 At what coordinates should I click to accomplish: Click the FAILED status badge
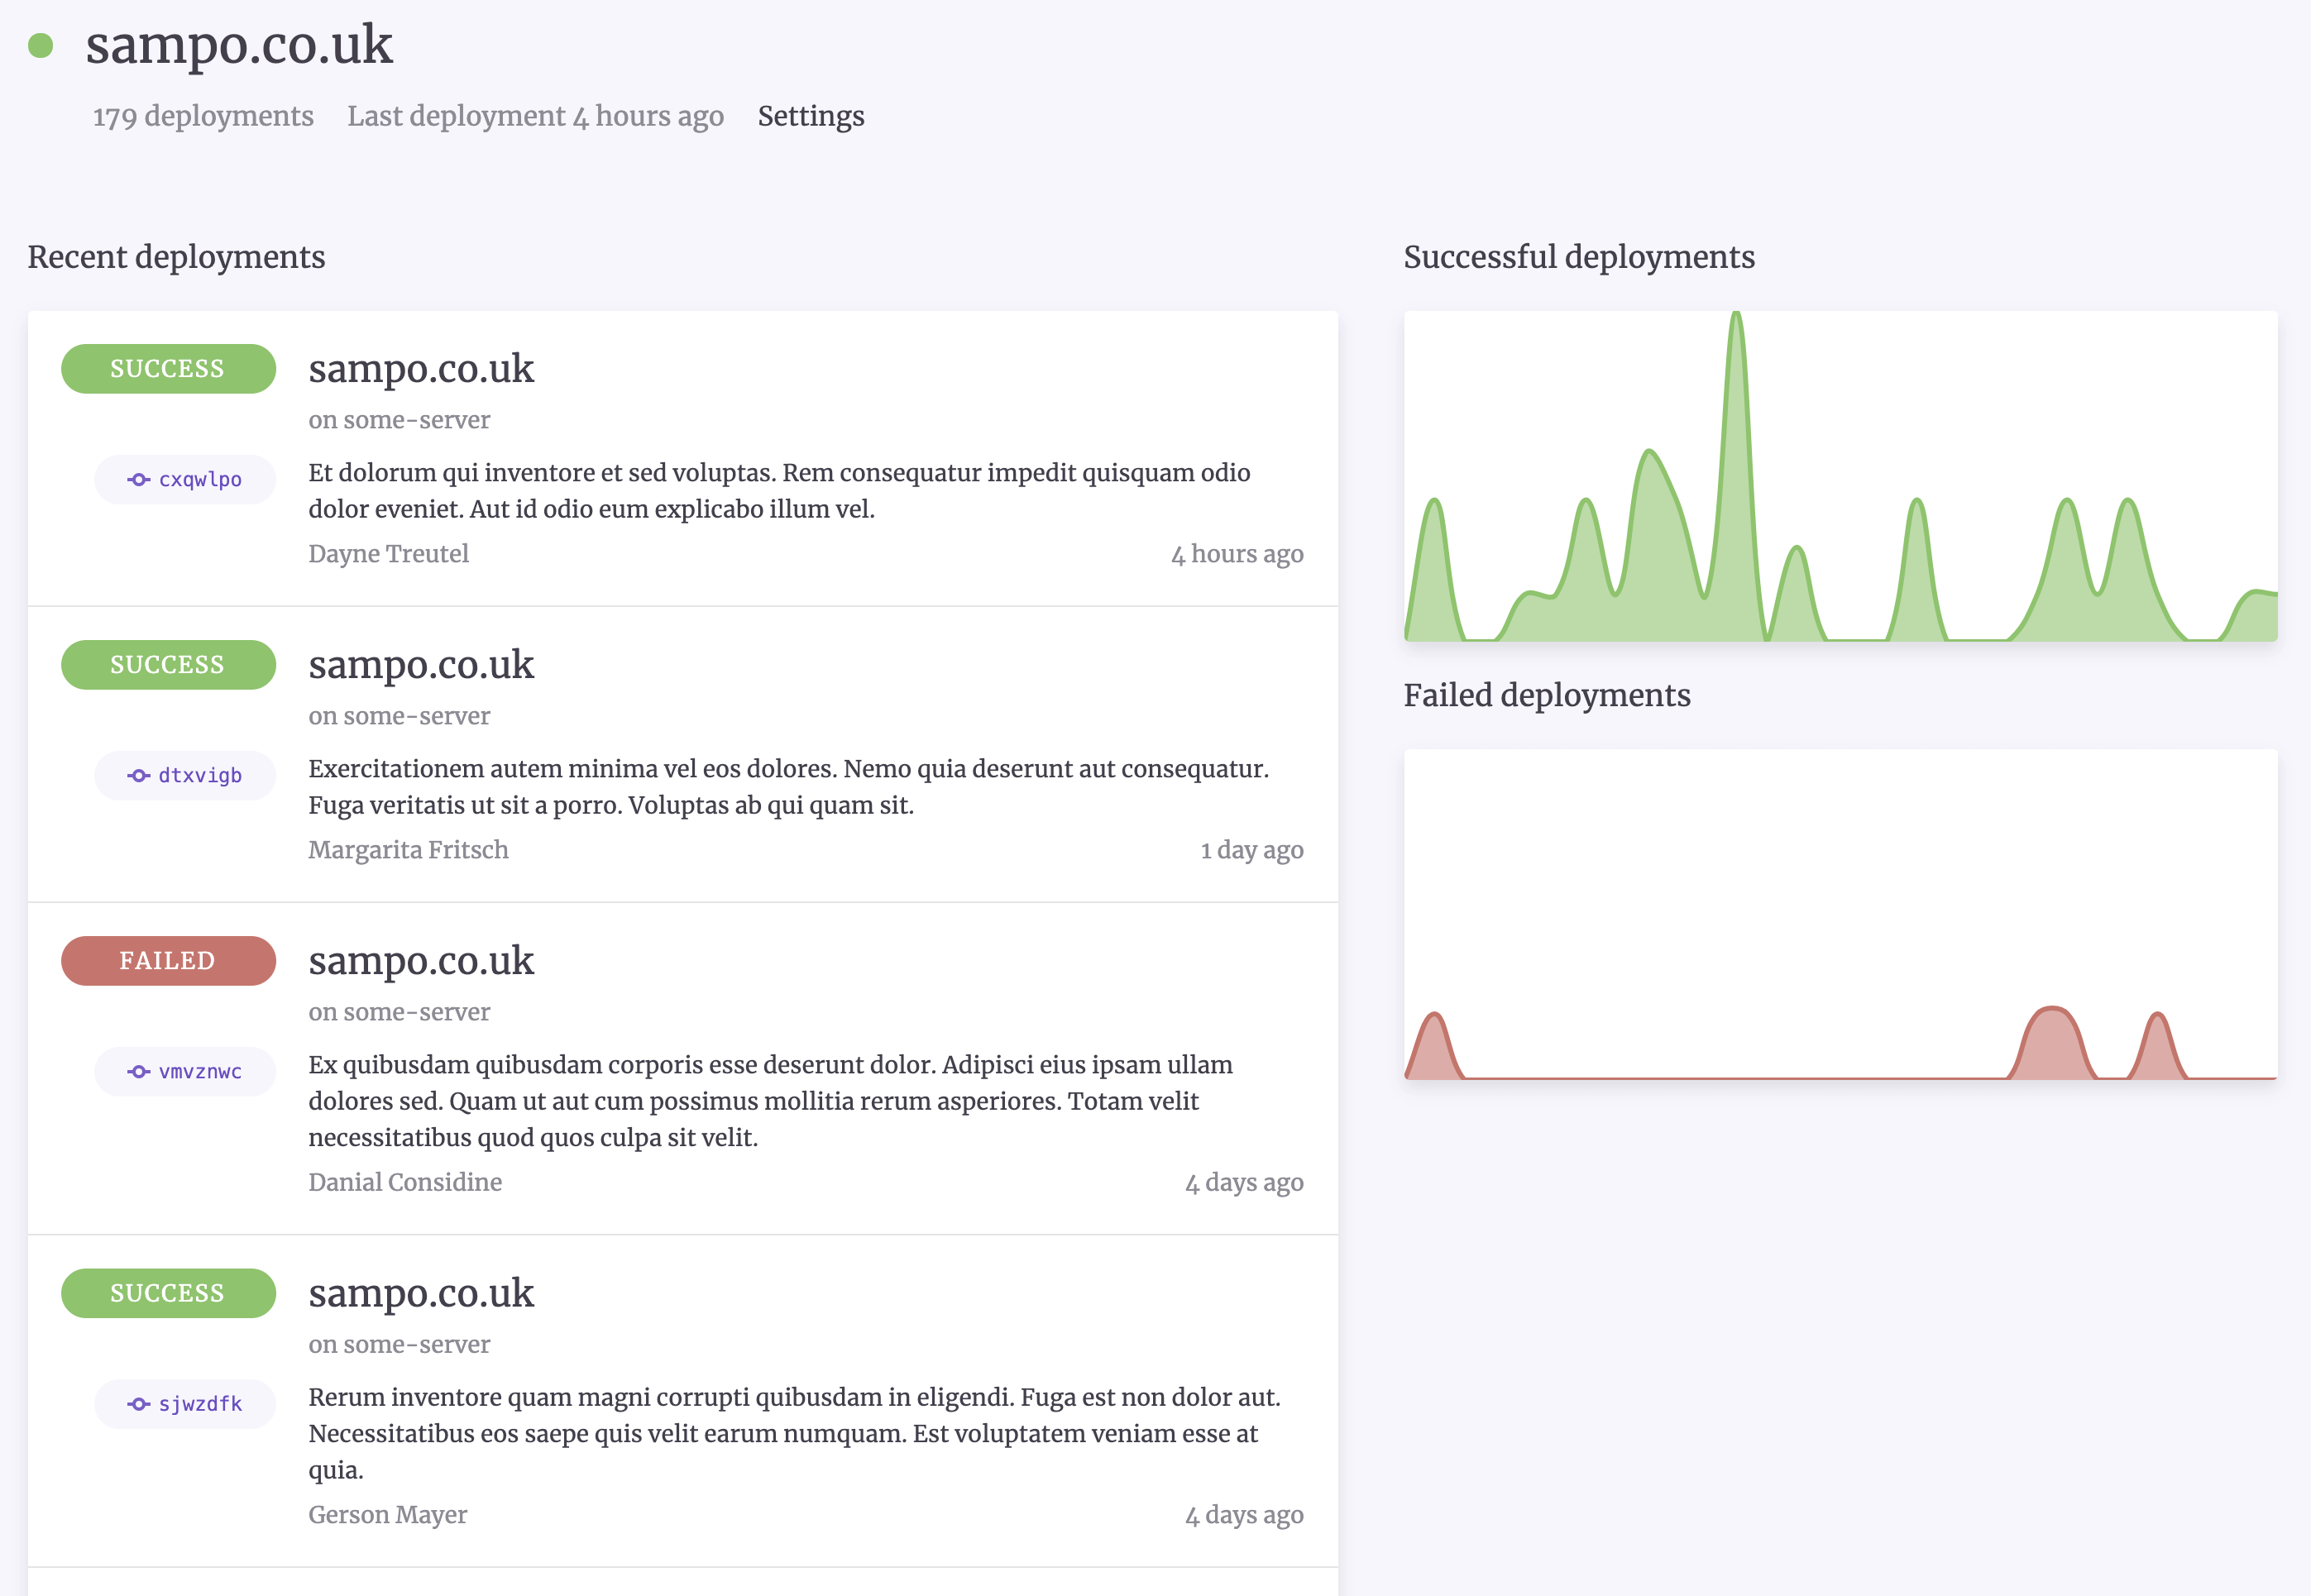[168, 961]
